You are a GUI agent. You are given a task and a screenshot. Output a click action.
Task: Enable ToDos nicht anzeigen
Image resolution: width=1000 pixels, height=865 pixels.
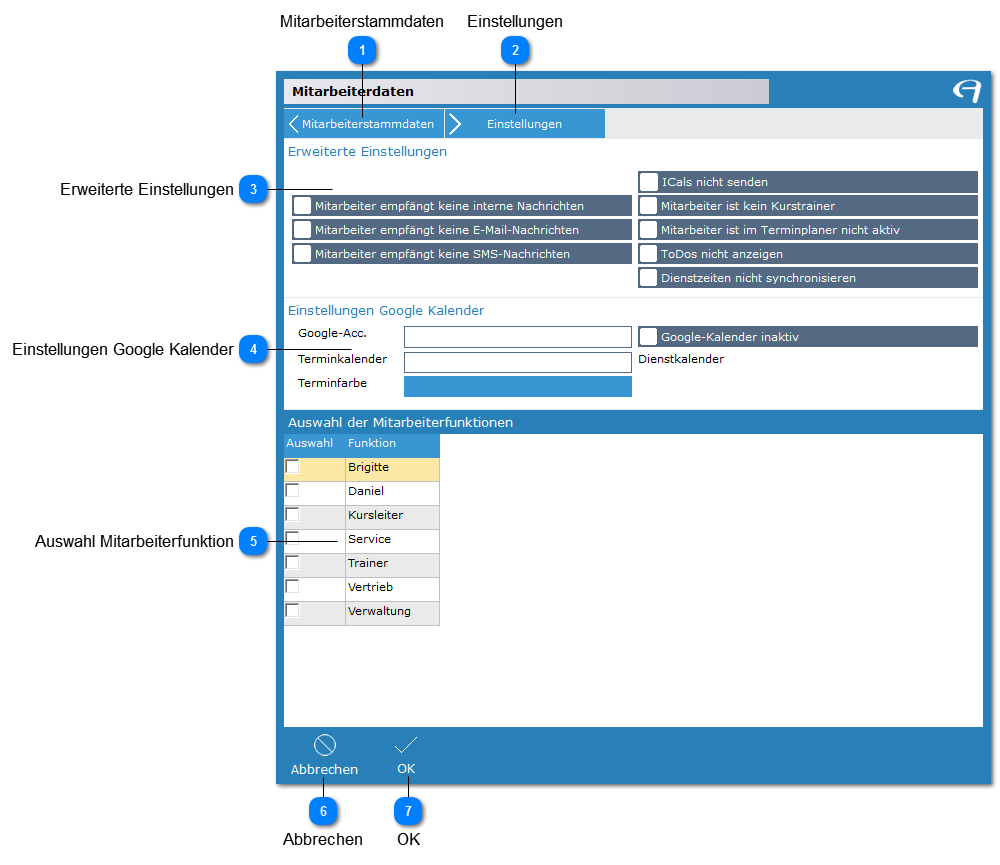[649, 254]
